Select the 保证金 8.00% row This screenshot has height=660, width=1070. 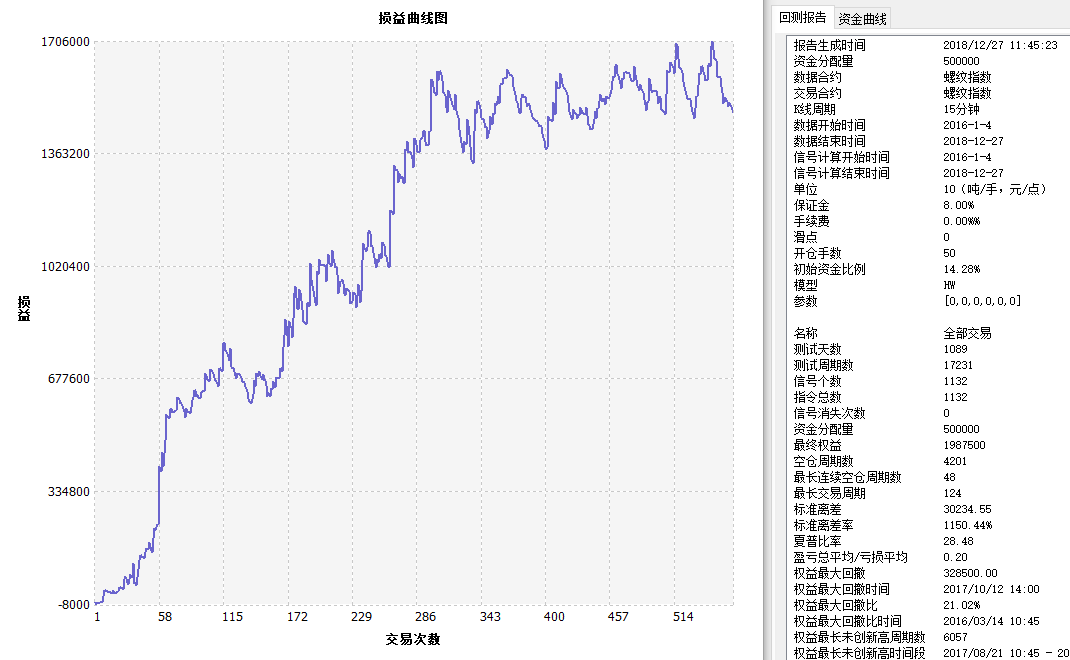point(811,205)
